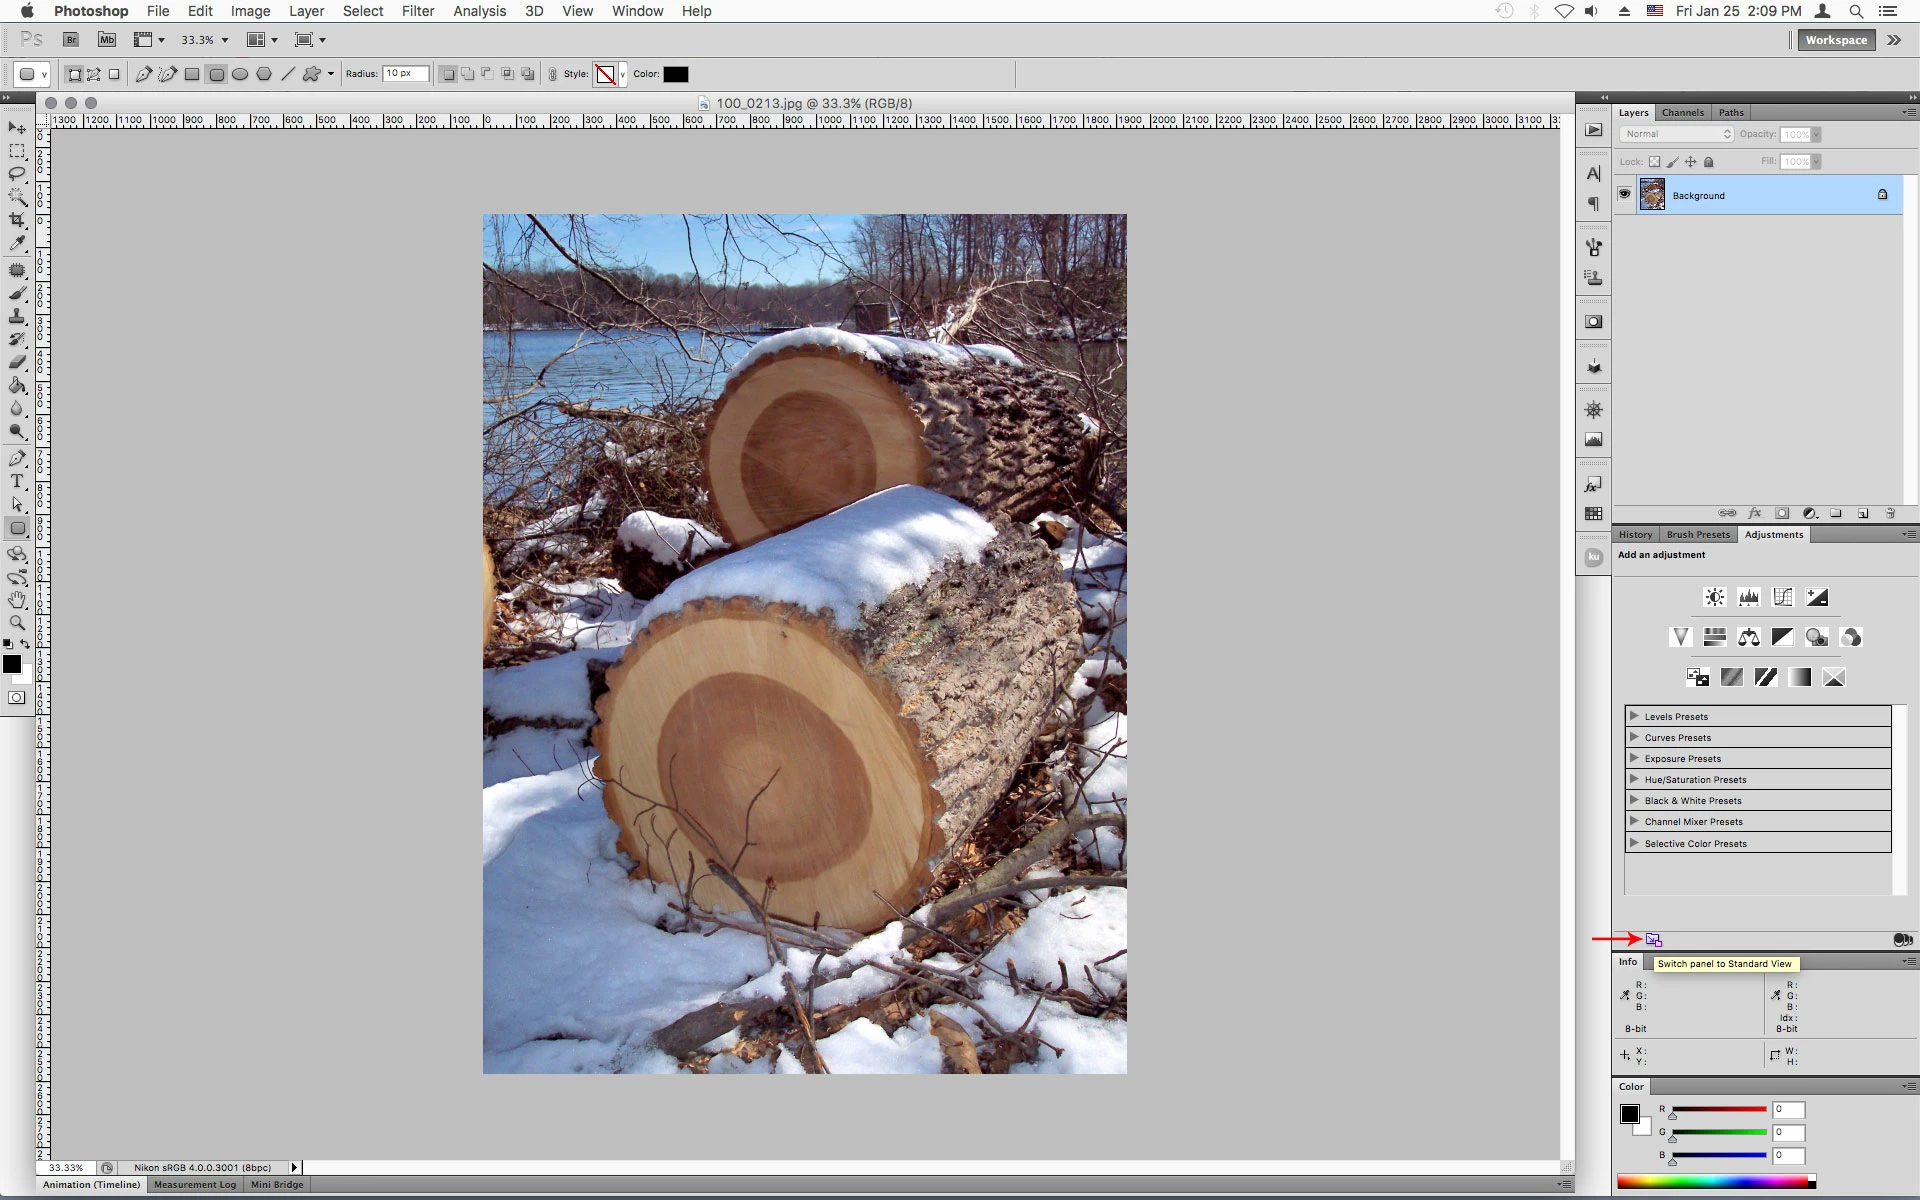Launch Bridge from the application bar
1920x1200 pixels.
click(x=71, y=40)
